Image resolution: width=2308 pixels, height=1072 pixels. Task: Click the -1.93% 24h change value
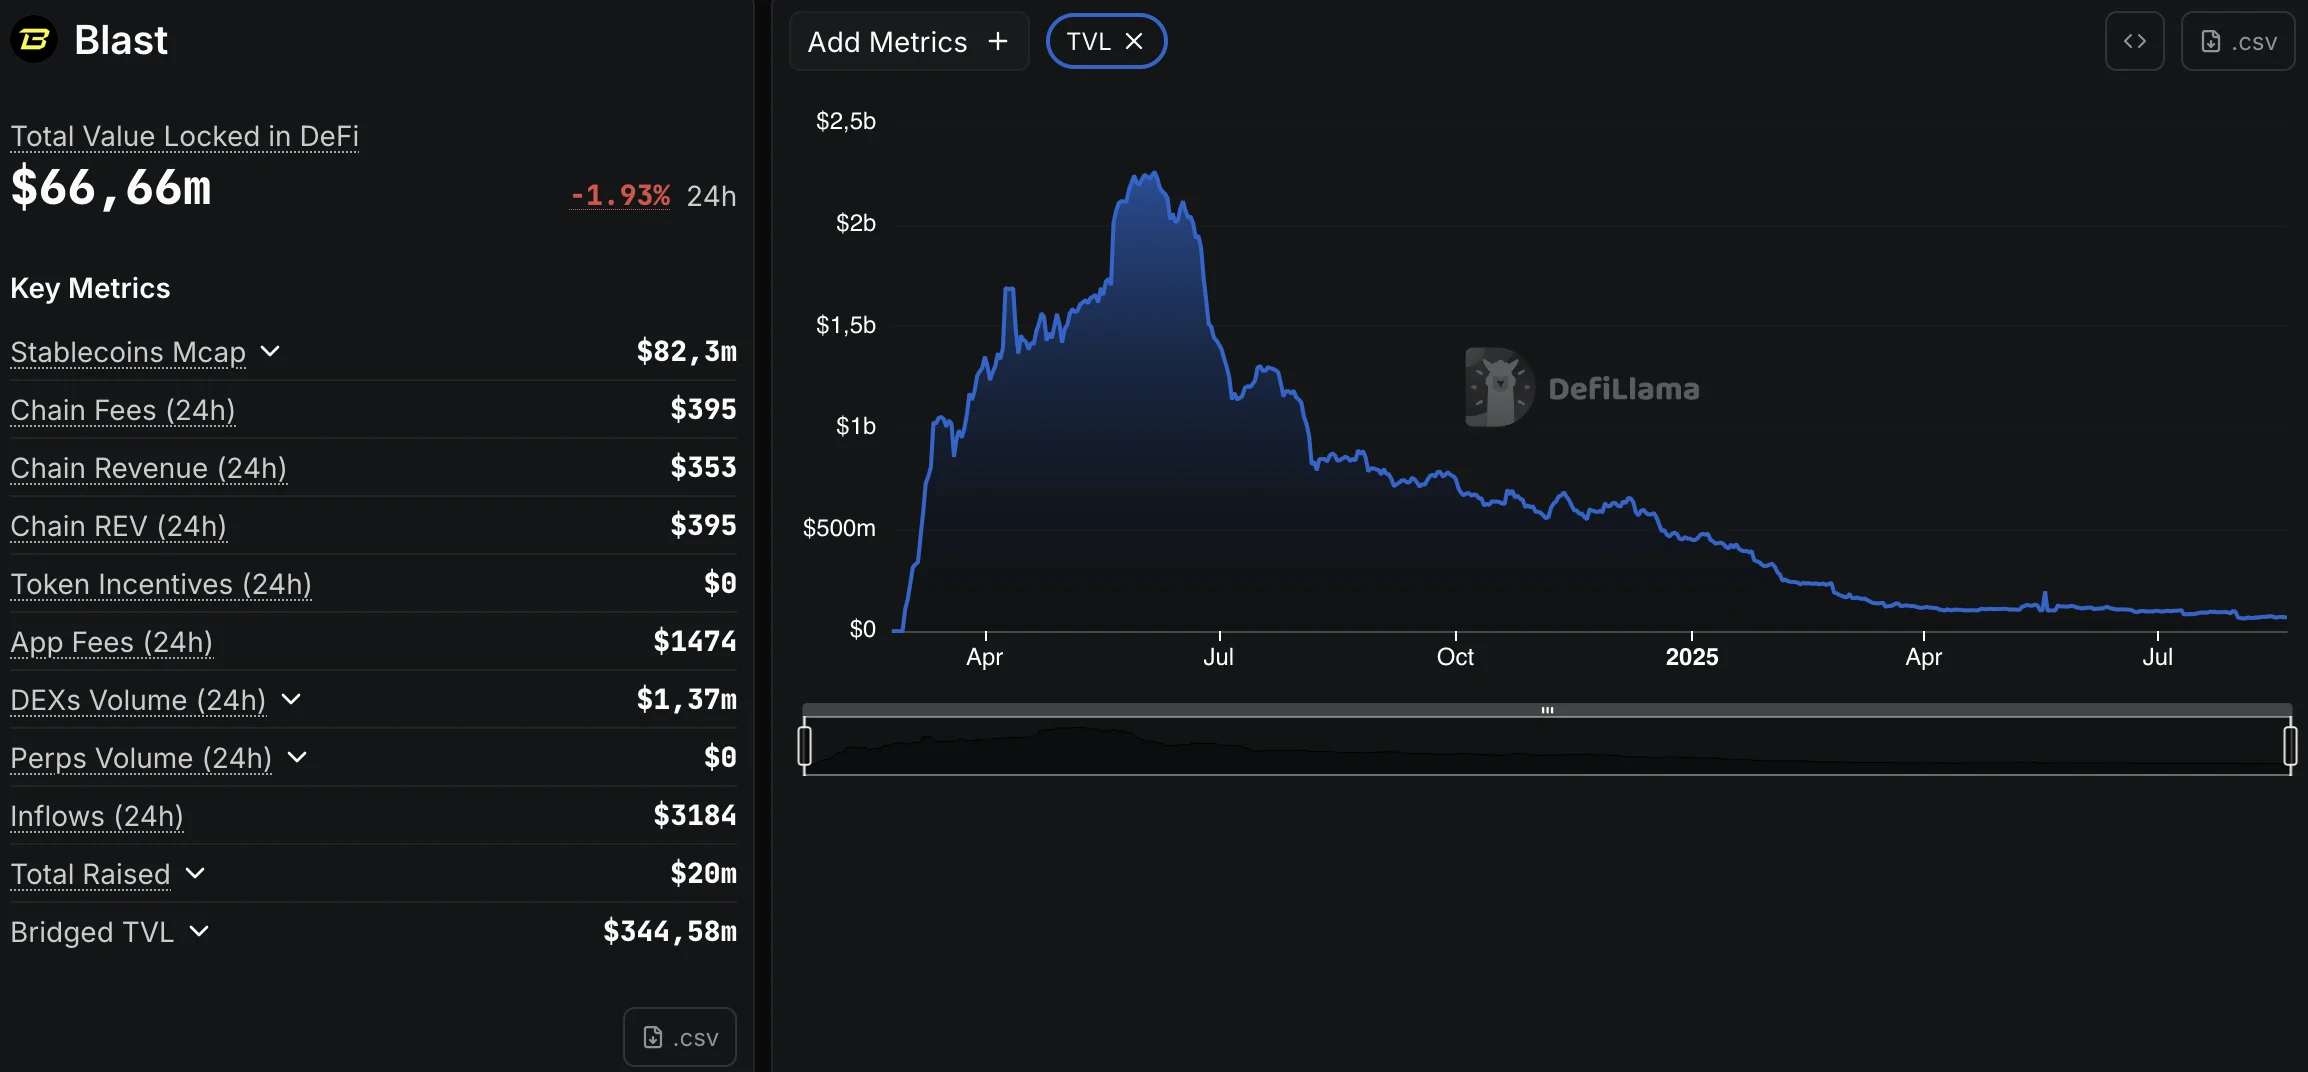(x=620, y=195)
